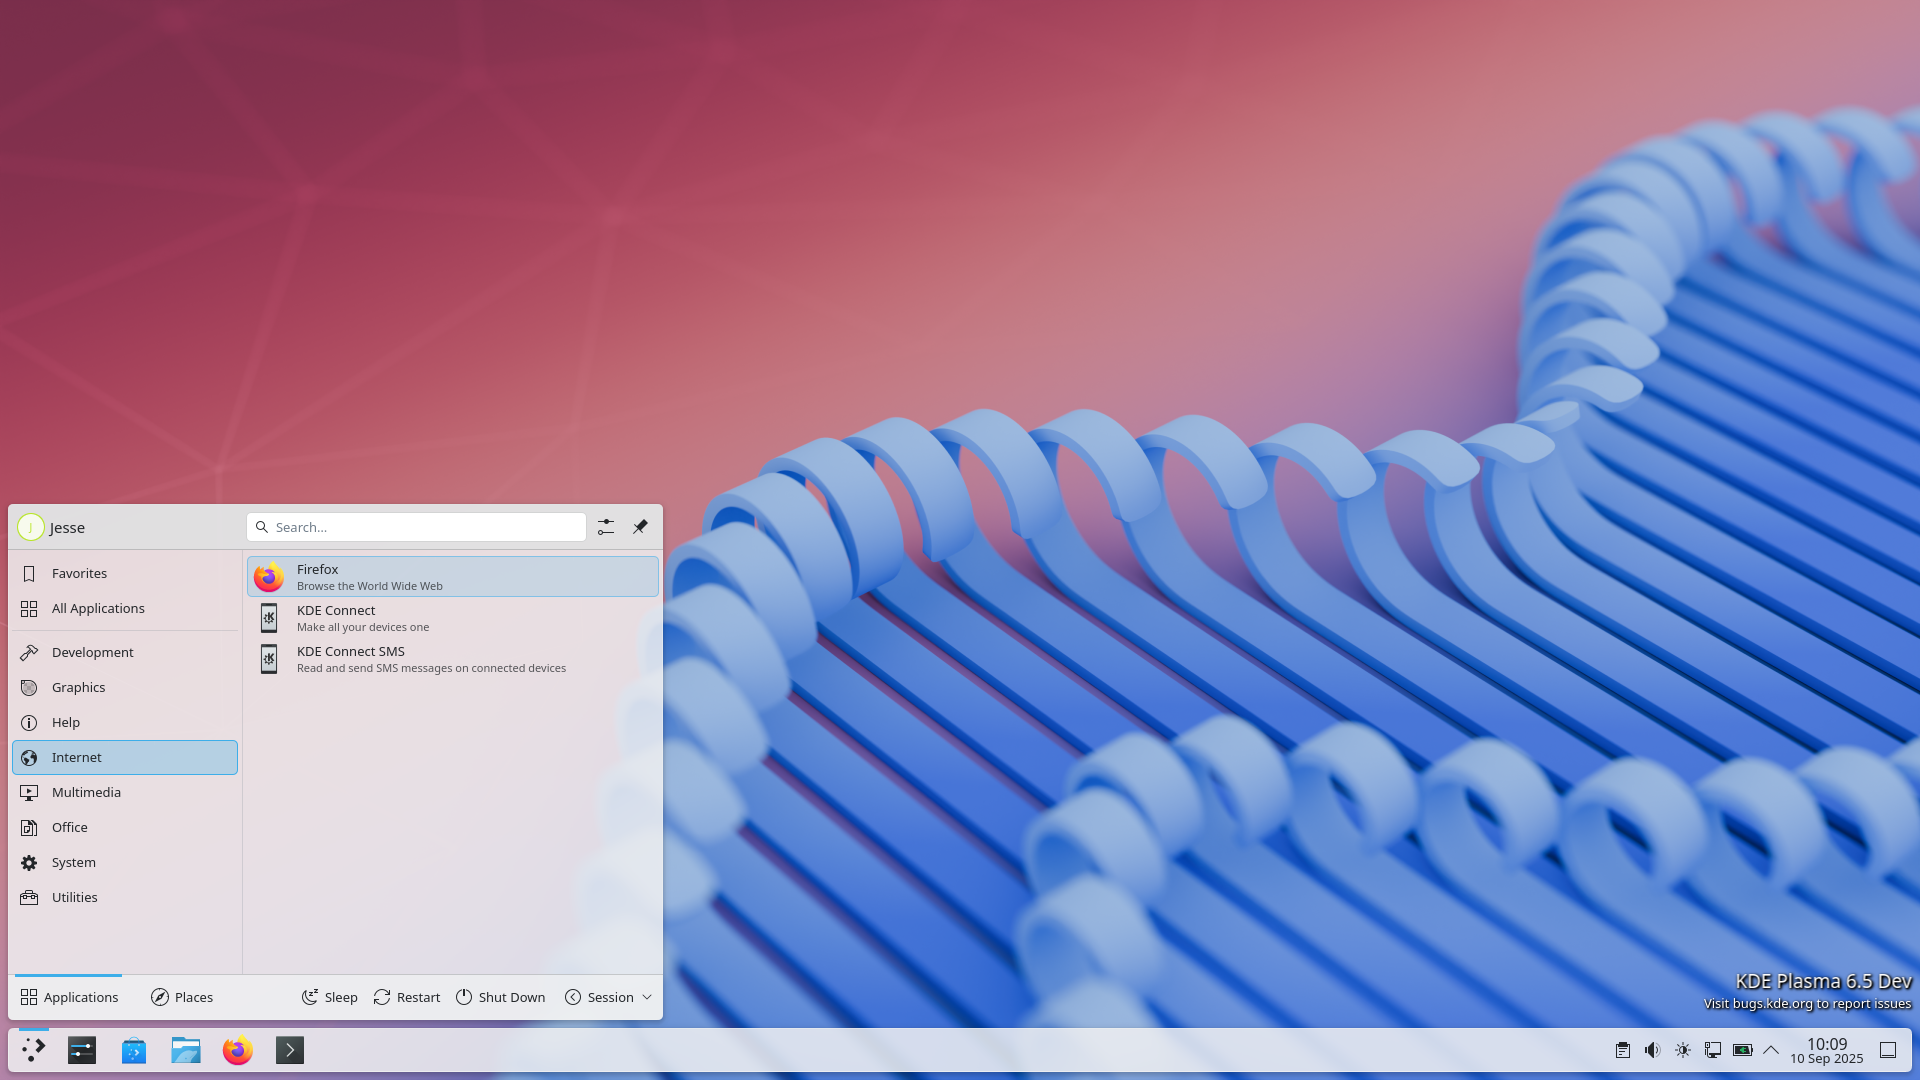Click the clock showing 10:09
This screenshot has height=1080, width=1920.
(x=1827, y=1050)
